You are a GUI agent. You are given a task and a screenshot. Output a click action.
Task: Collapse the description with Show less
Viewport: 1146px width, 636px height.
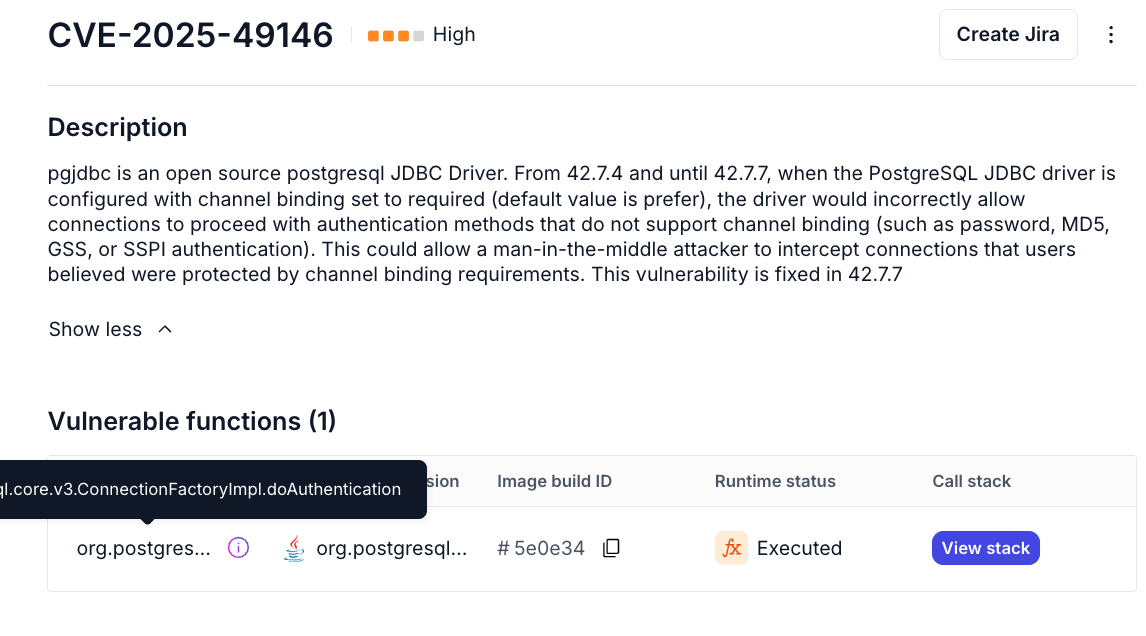tap(110, 329)
